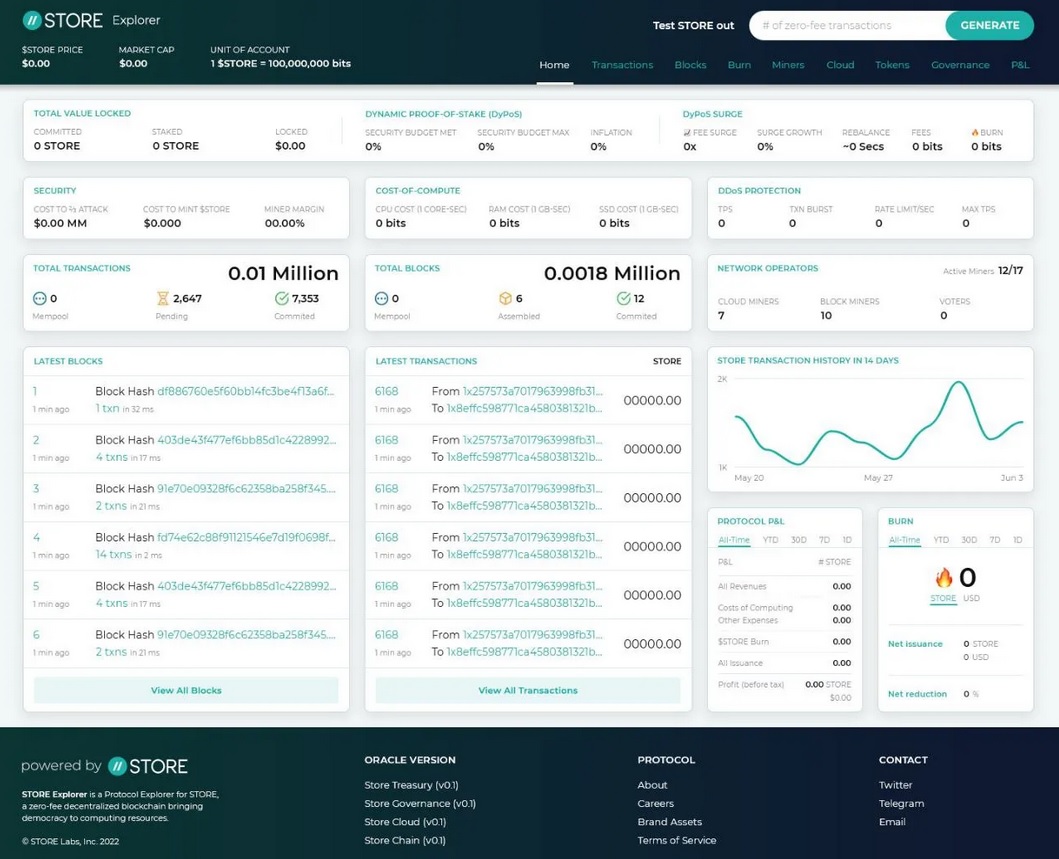
Task: Open Store Cloud (v0.1) footer link
Action: click(x=405, y=822)
